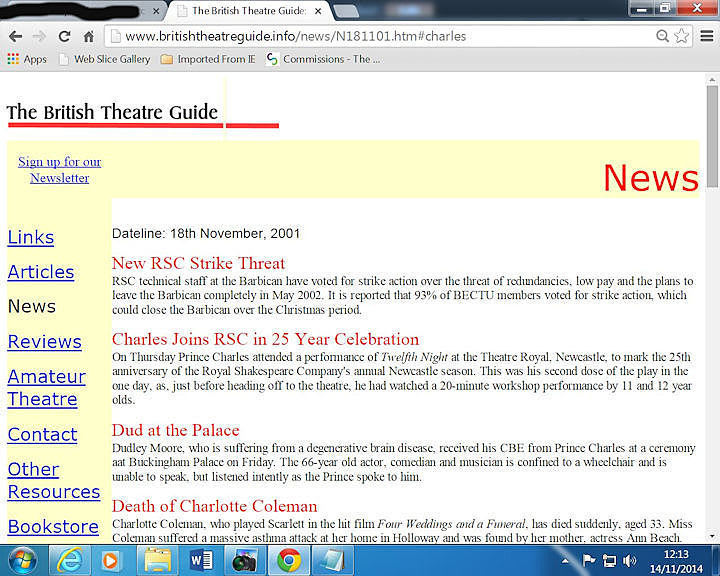
Task: Switch to Chrome on the taskbar
Action: click(x=288, y=561)
